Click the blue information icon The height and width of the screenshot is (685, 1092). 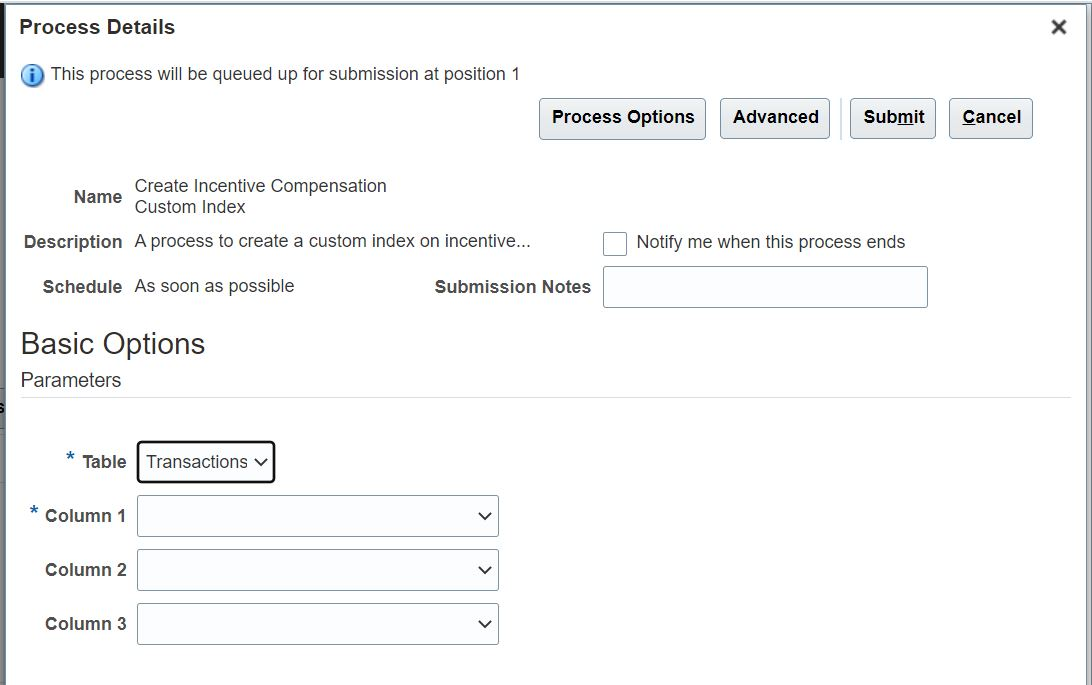[x=33, y=75]
